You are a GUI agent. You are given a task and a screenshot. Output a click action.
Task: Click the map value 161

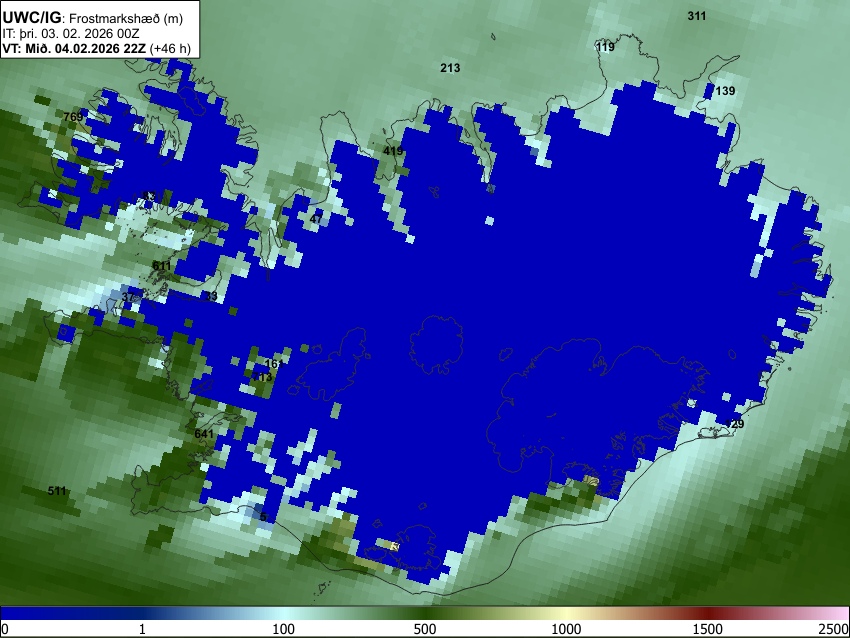click(x=274, y=364)
